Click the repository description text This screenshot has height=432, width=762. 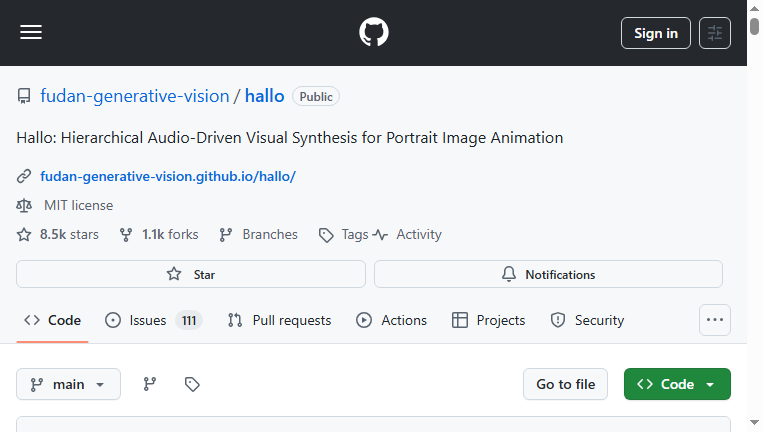[x=290, y=138]
